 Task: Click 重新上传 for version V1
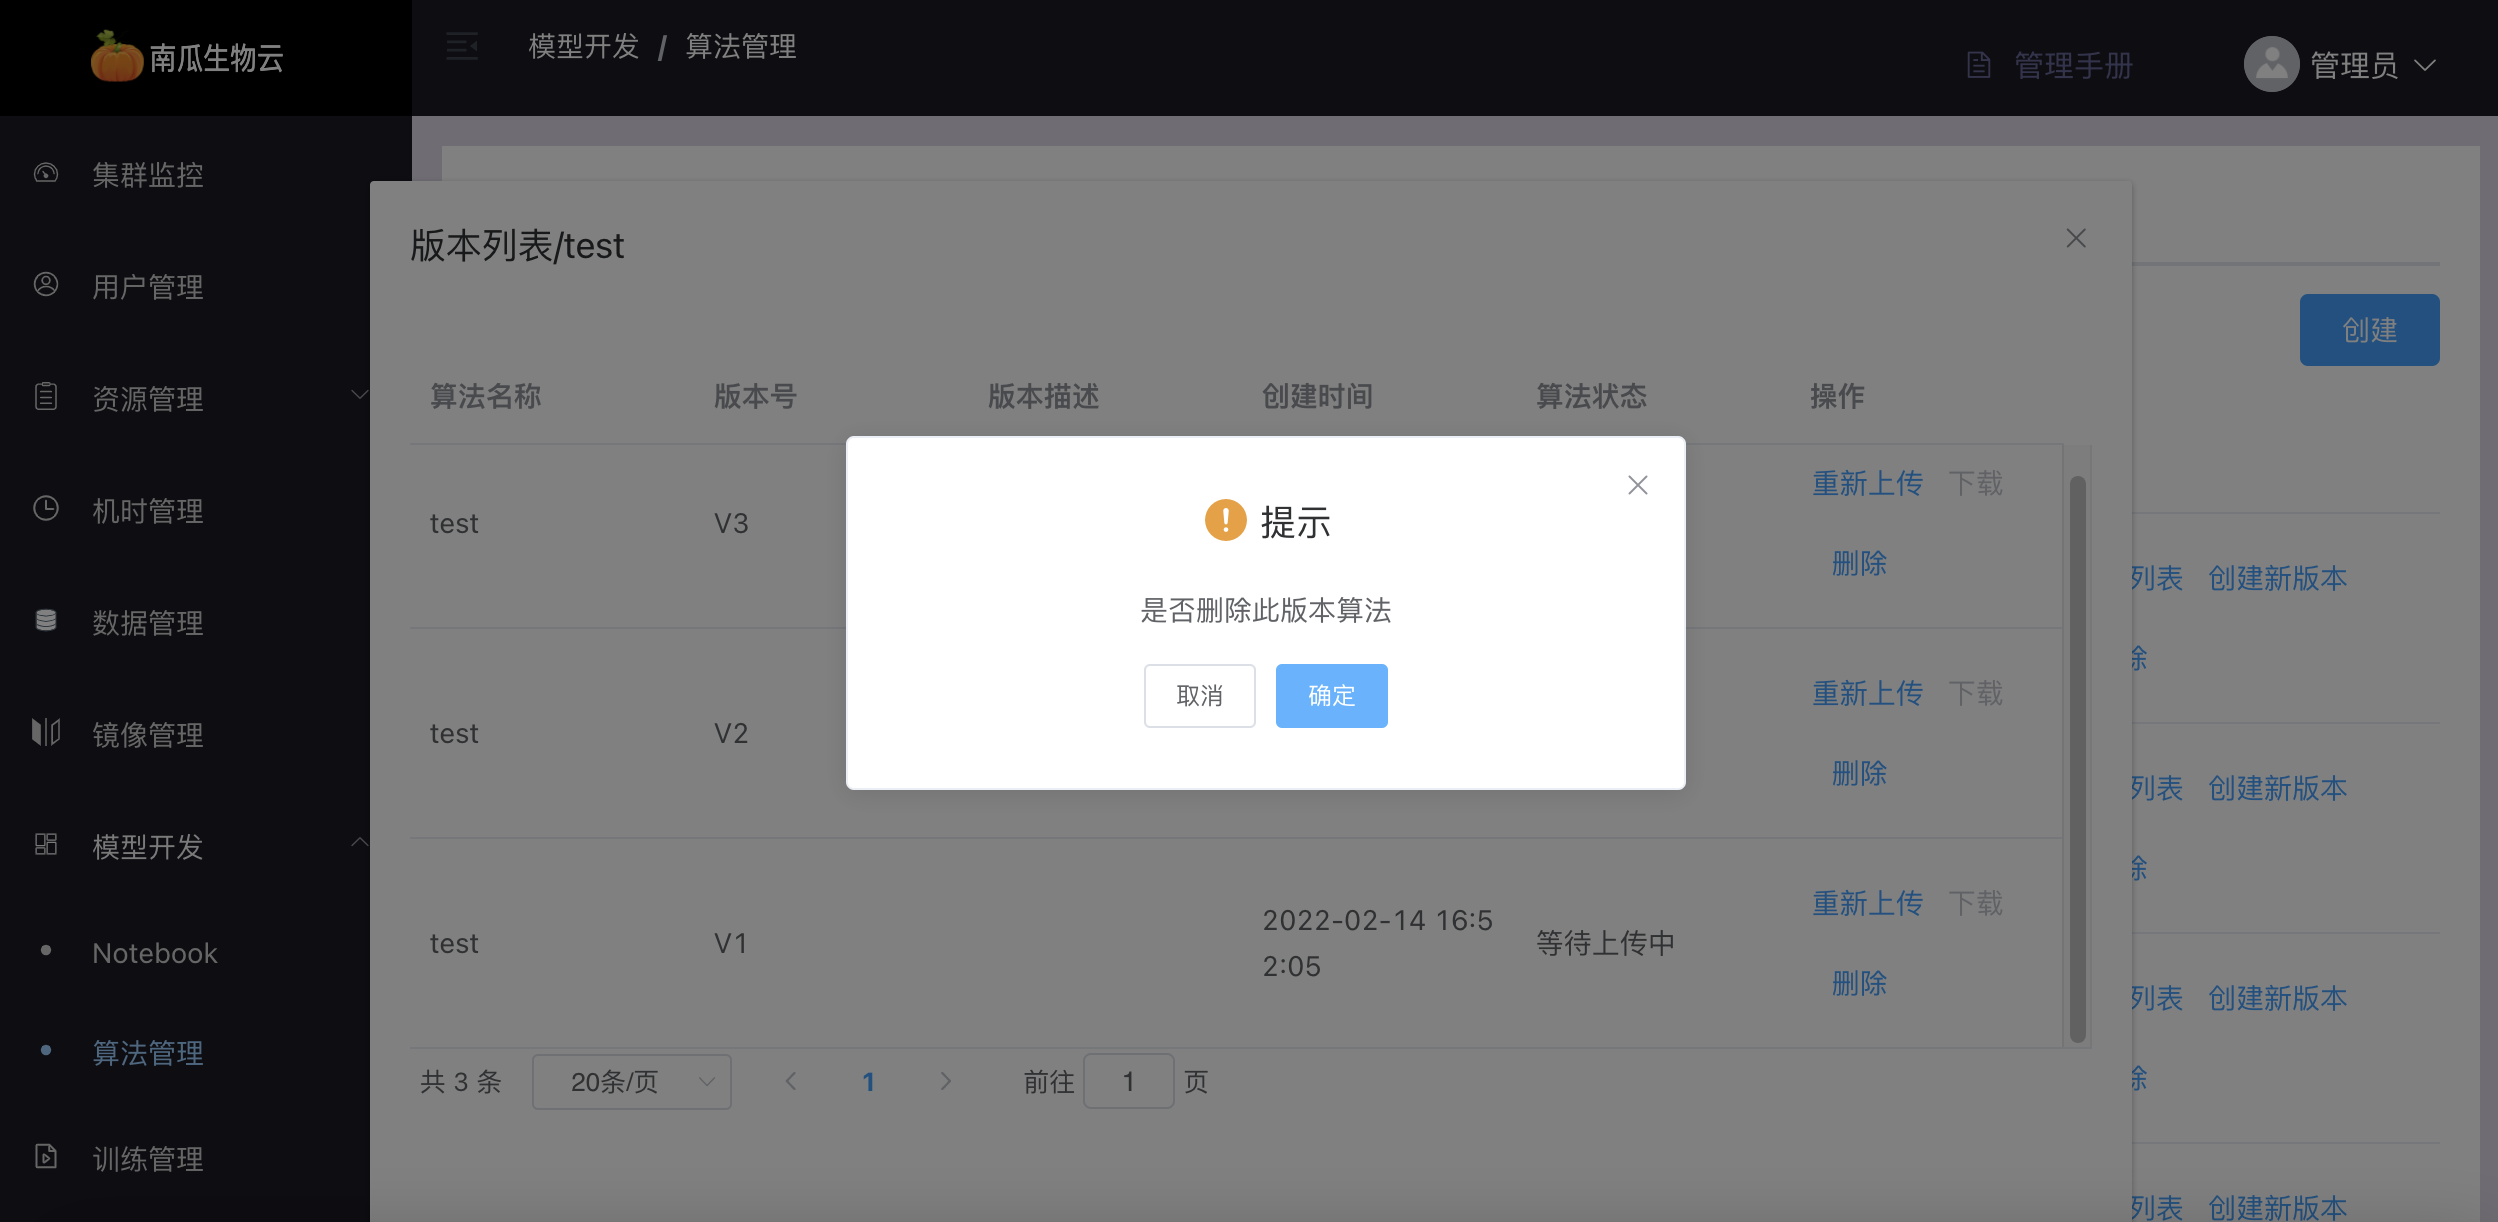(x=1868, y=904)
